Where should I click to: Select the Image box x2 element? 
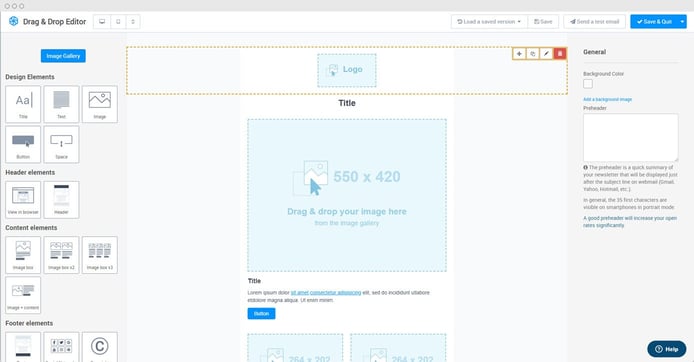tap(62, 255)
